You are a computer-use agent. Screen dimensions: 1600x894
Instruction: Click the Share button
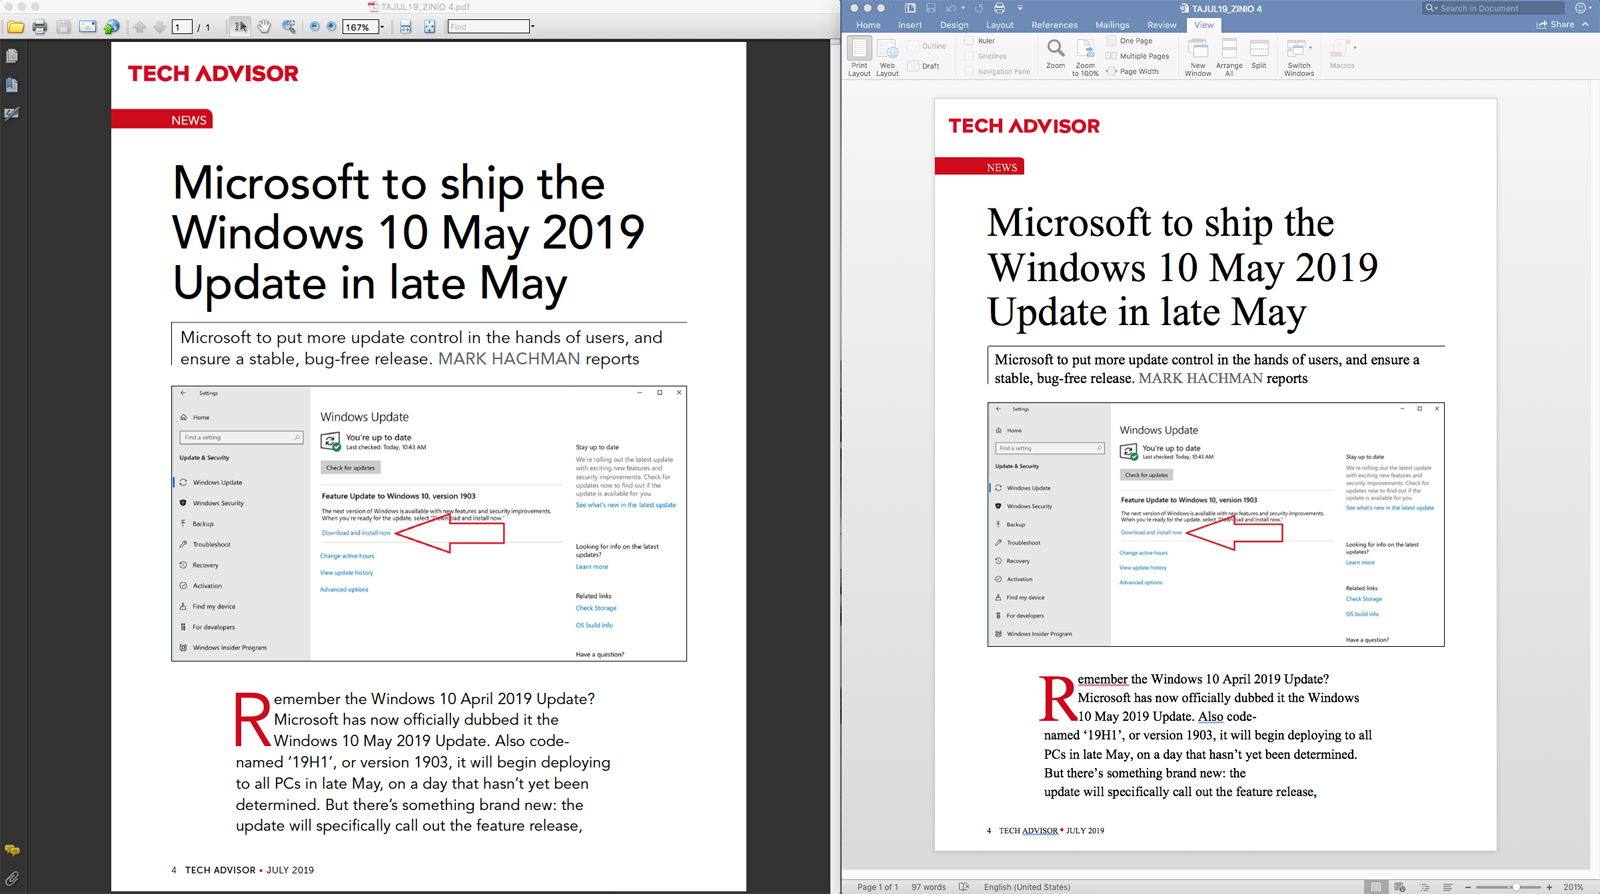[x=1555, y=25]
